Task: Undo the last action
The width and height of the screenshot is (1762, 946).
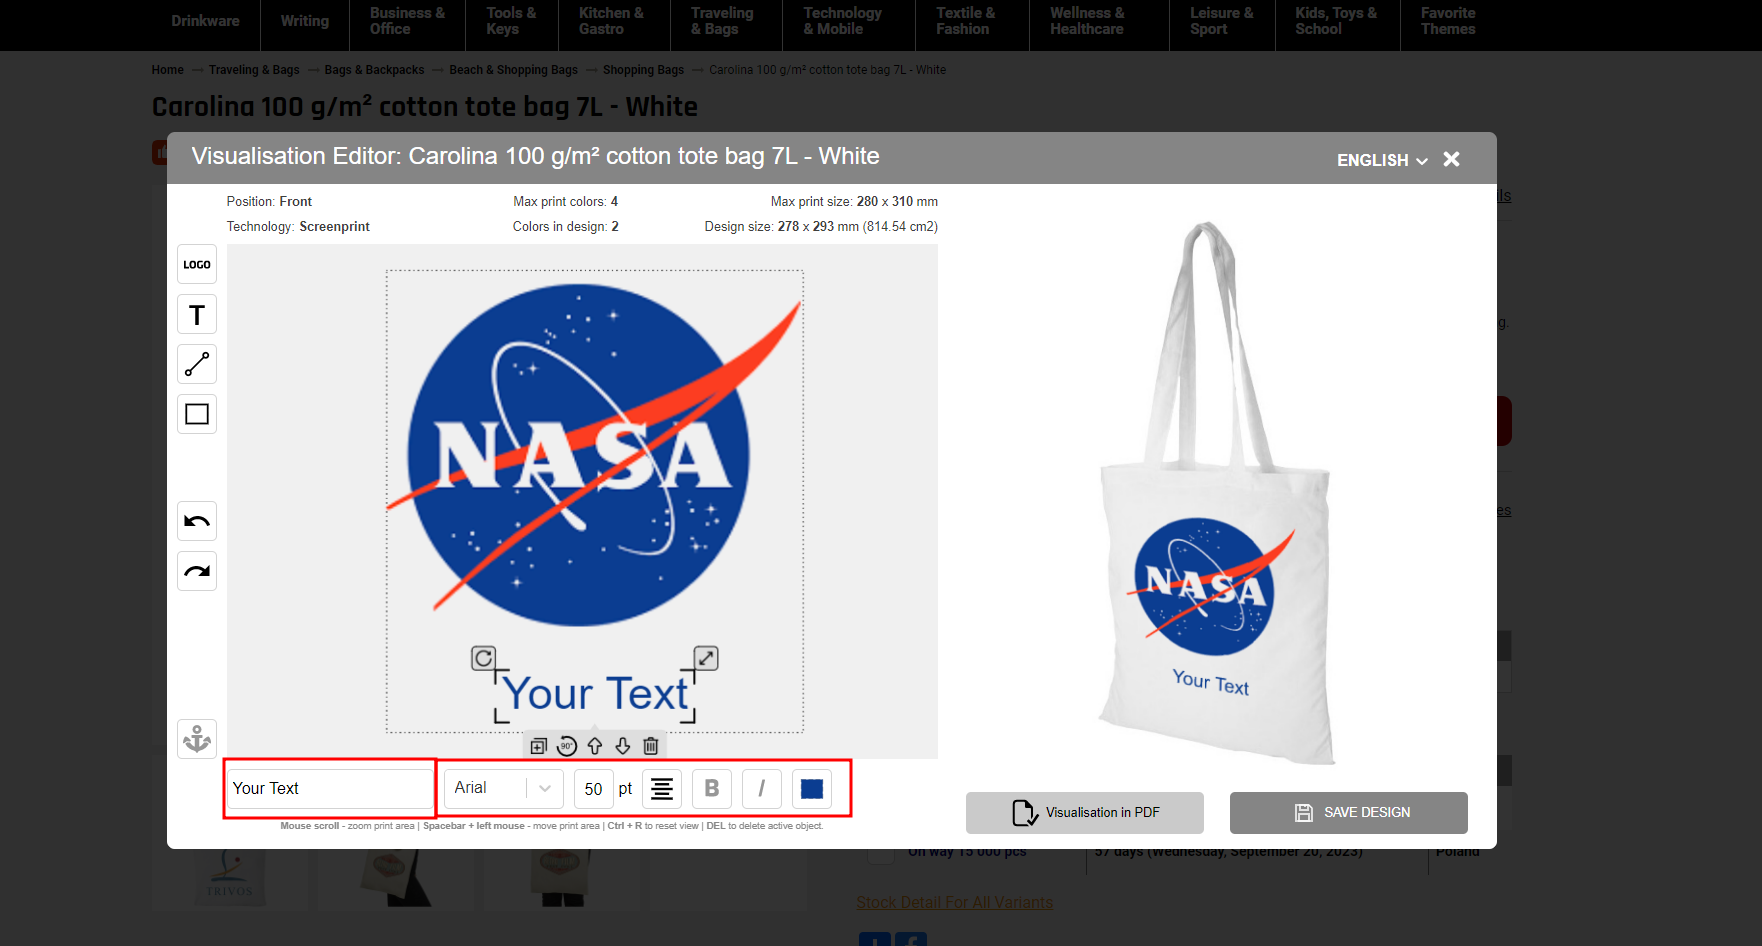Action: [x=197, y=521]
